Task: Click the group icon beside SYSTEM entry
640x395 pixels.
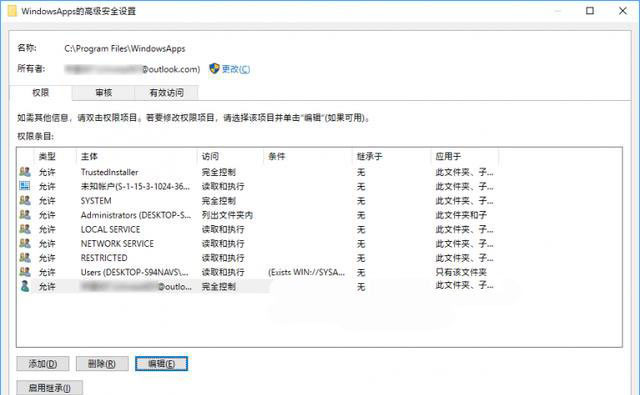Action: coord(25,200)
